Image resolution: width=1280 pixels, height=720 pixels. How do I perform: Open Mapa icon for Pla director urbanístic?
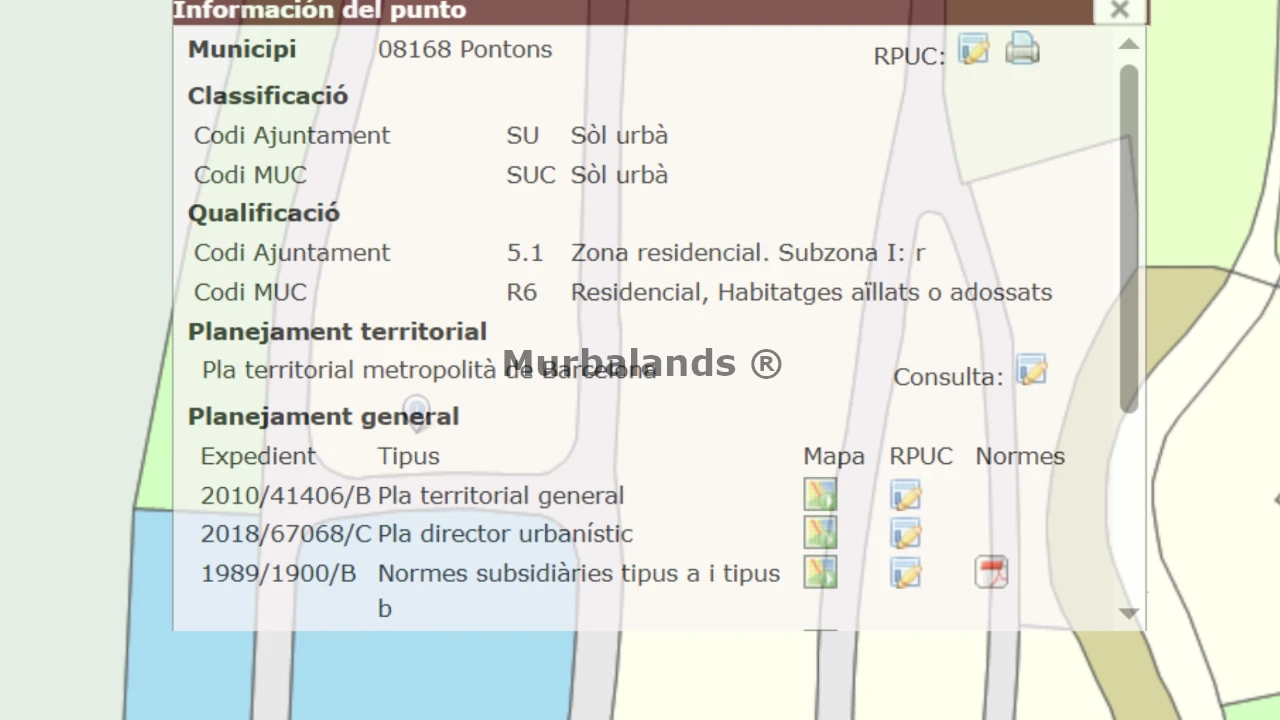(x=820, y=533)
